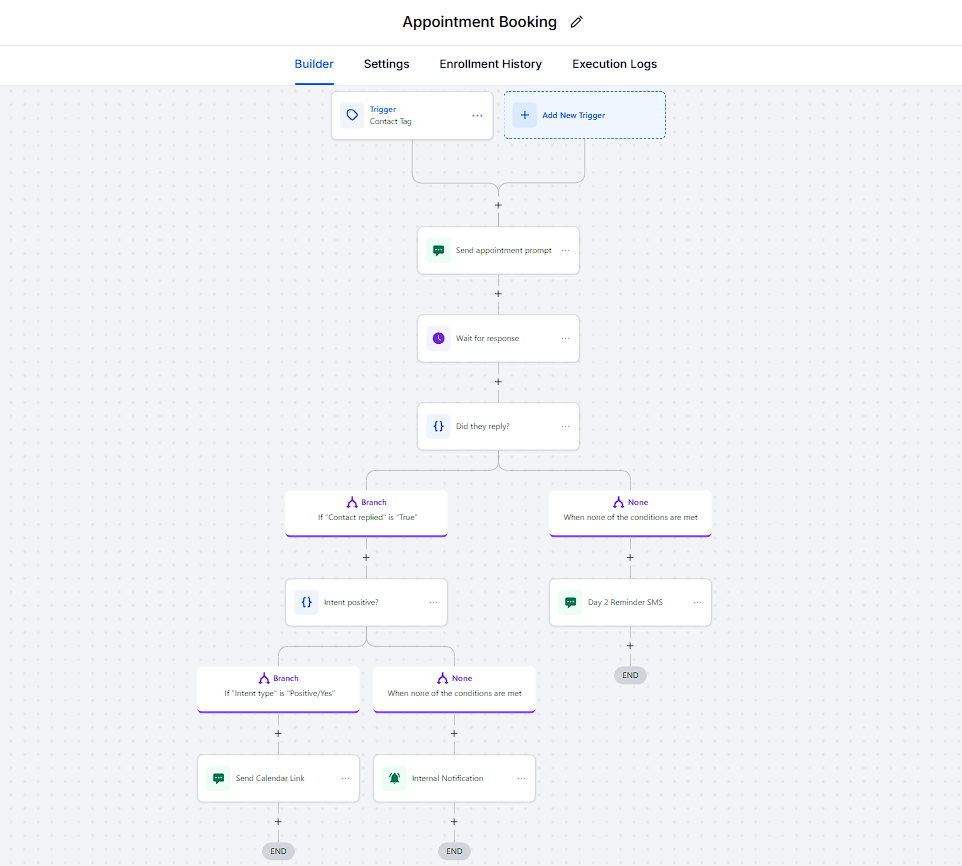Switch to the Settings tab
The image size is (962, 866).
click(386, 64)
